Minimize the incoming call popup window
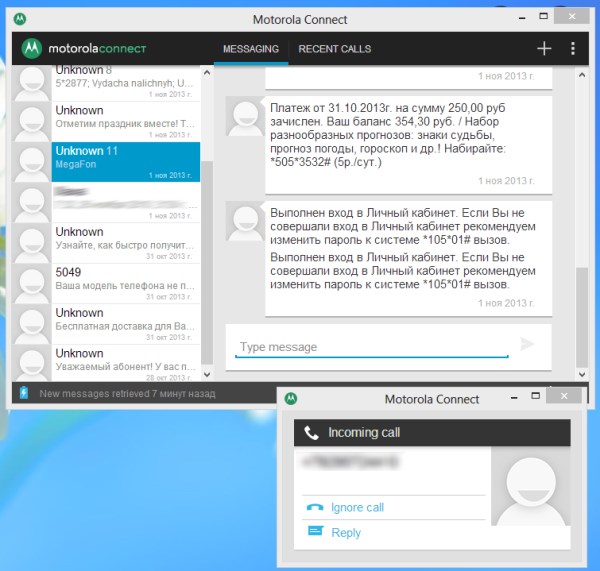The height and width of the screenshot is (571, 600). coord(514,397)
